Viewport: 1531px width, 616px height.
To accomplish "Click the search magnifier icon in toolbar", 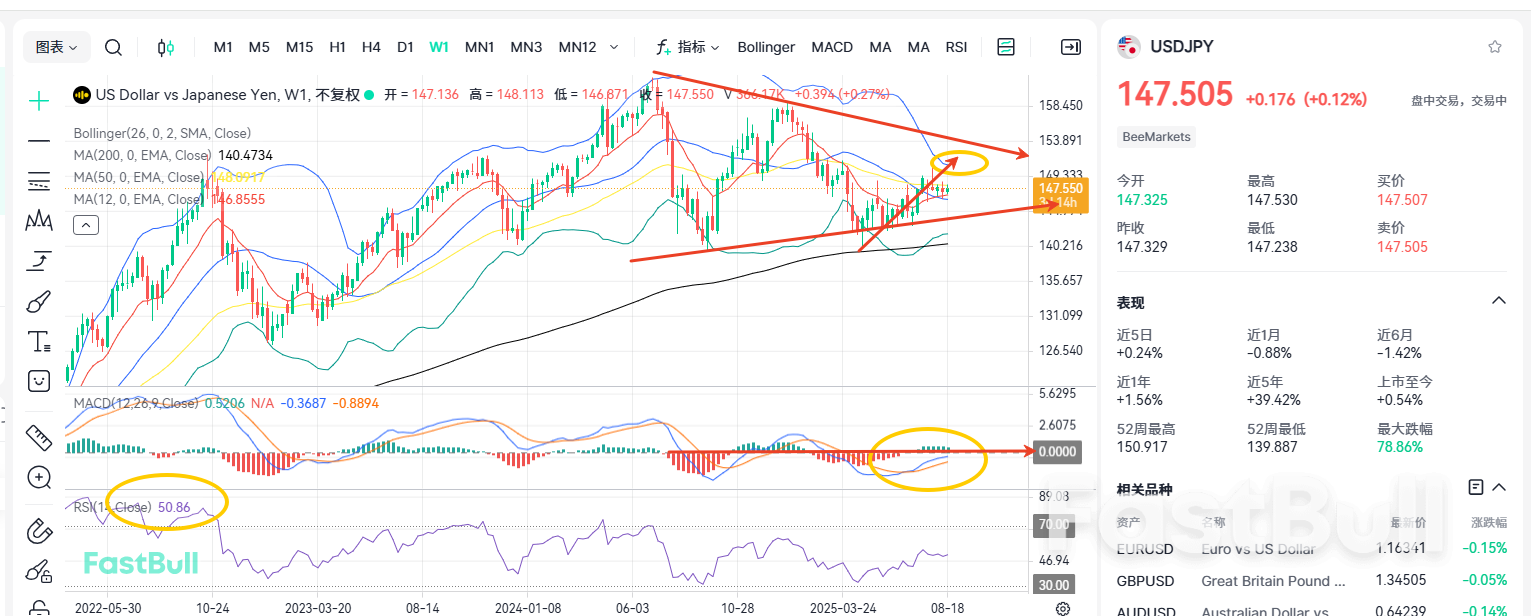I will click(113, 47).
